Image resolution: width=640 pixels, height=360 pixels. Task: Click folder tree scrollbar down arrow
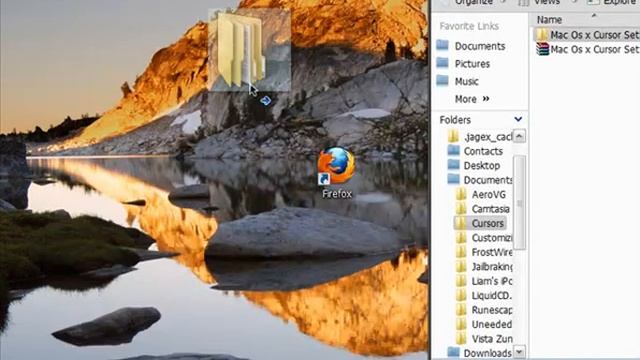coord(519,351)
